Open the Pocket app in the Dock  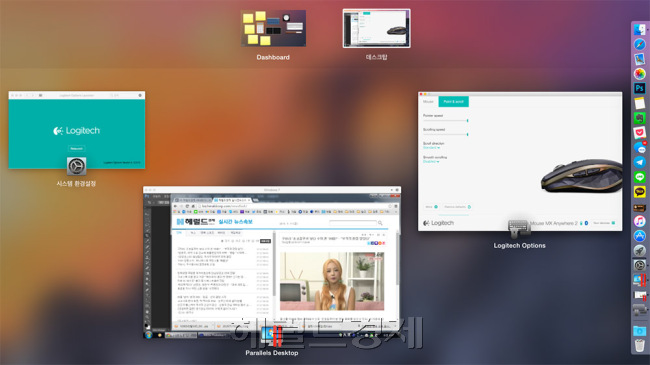coord(639,133)
